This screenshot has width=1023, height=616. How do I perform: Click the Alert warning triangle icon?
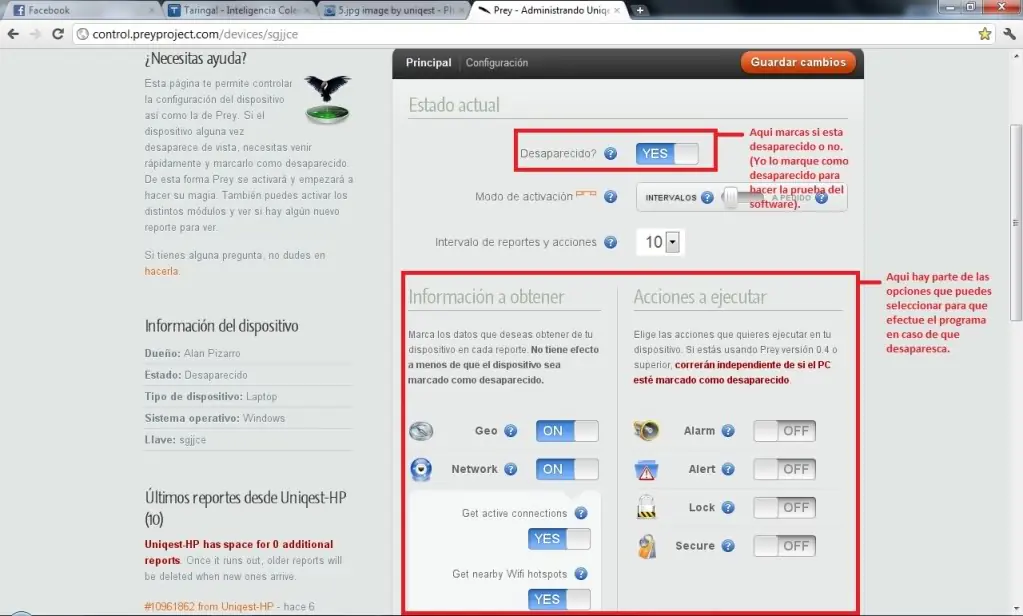coord(646,470)
